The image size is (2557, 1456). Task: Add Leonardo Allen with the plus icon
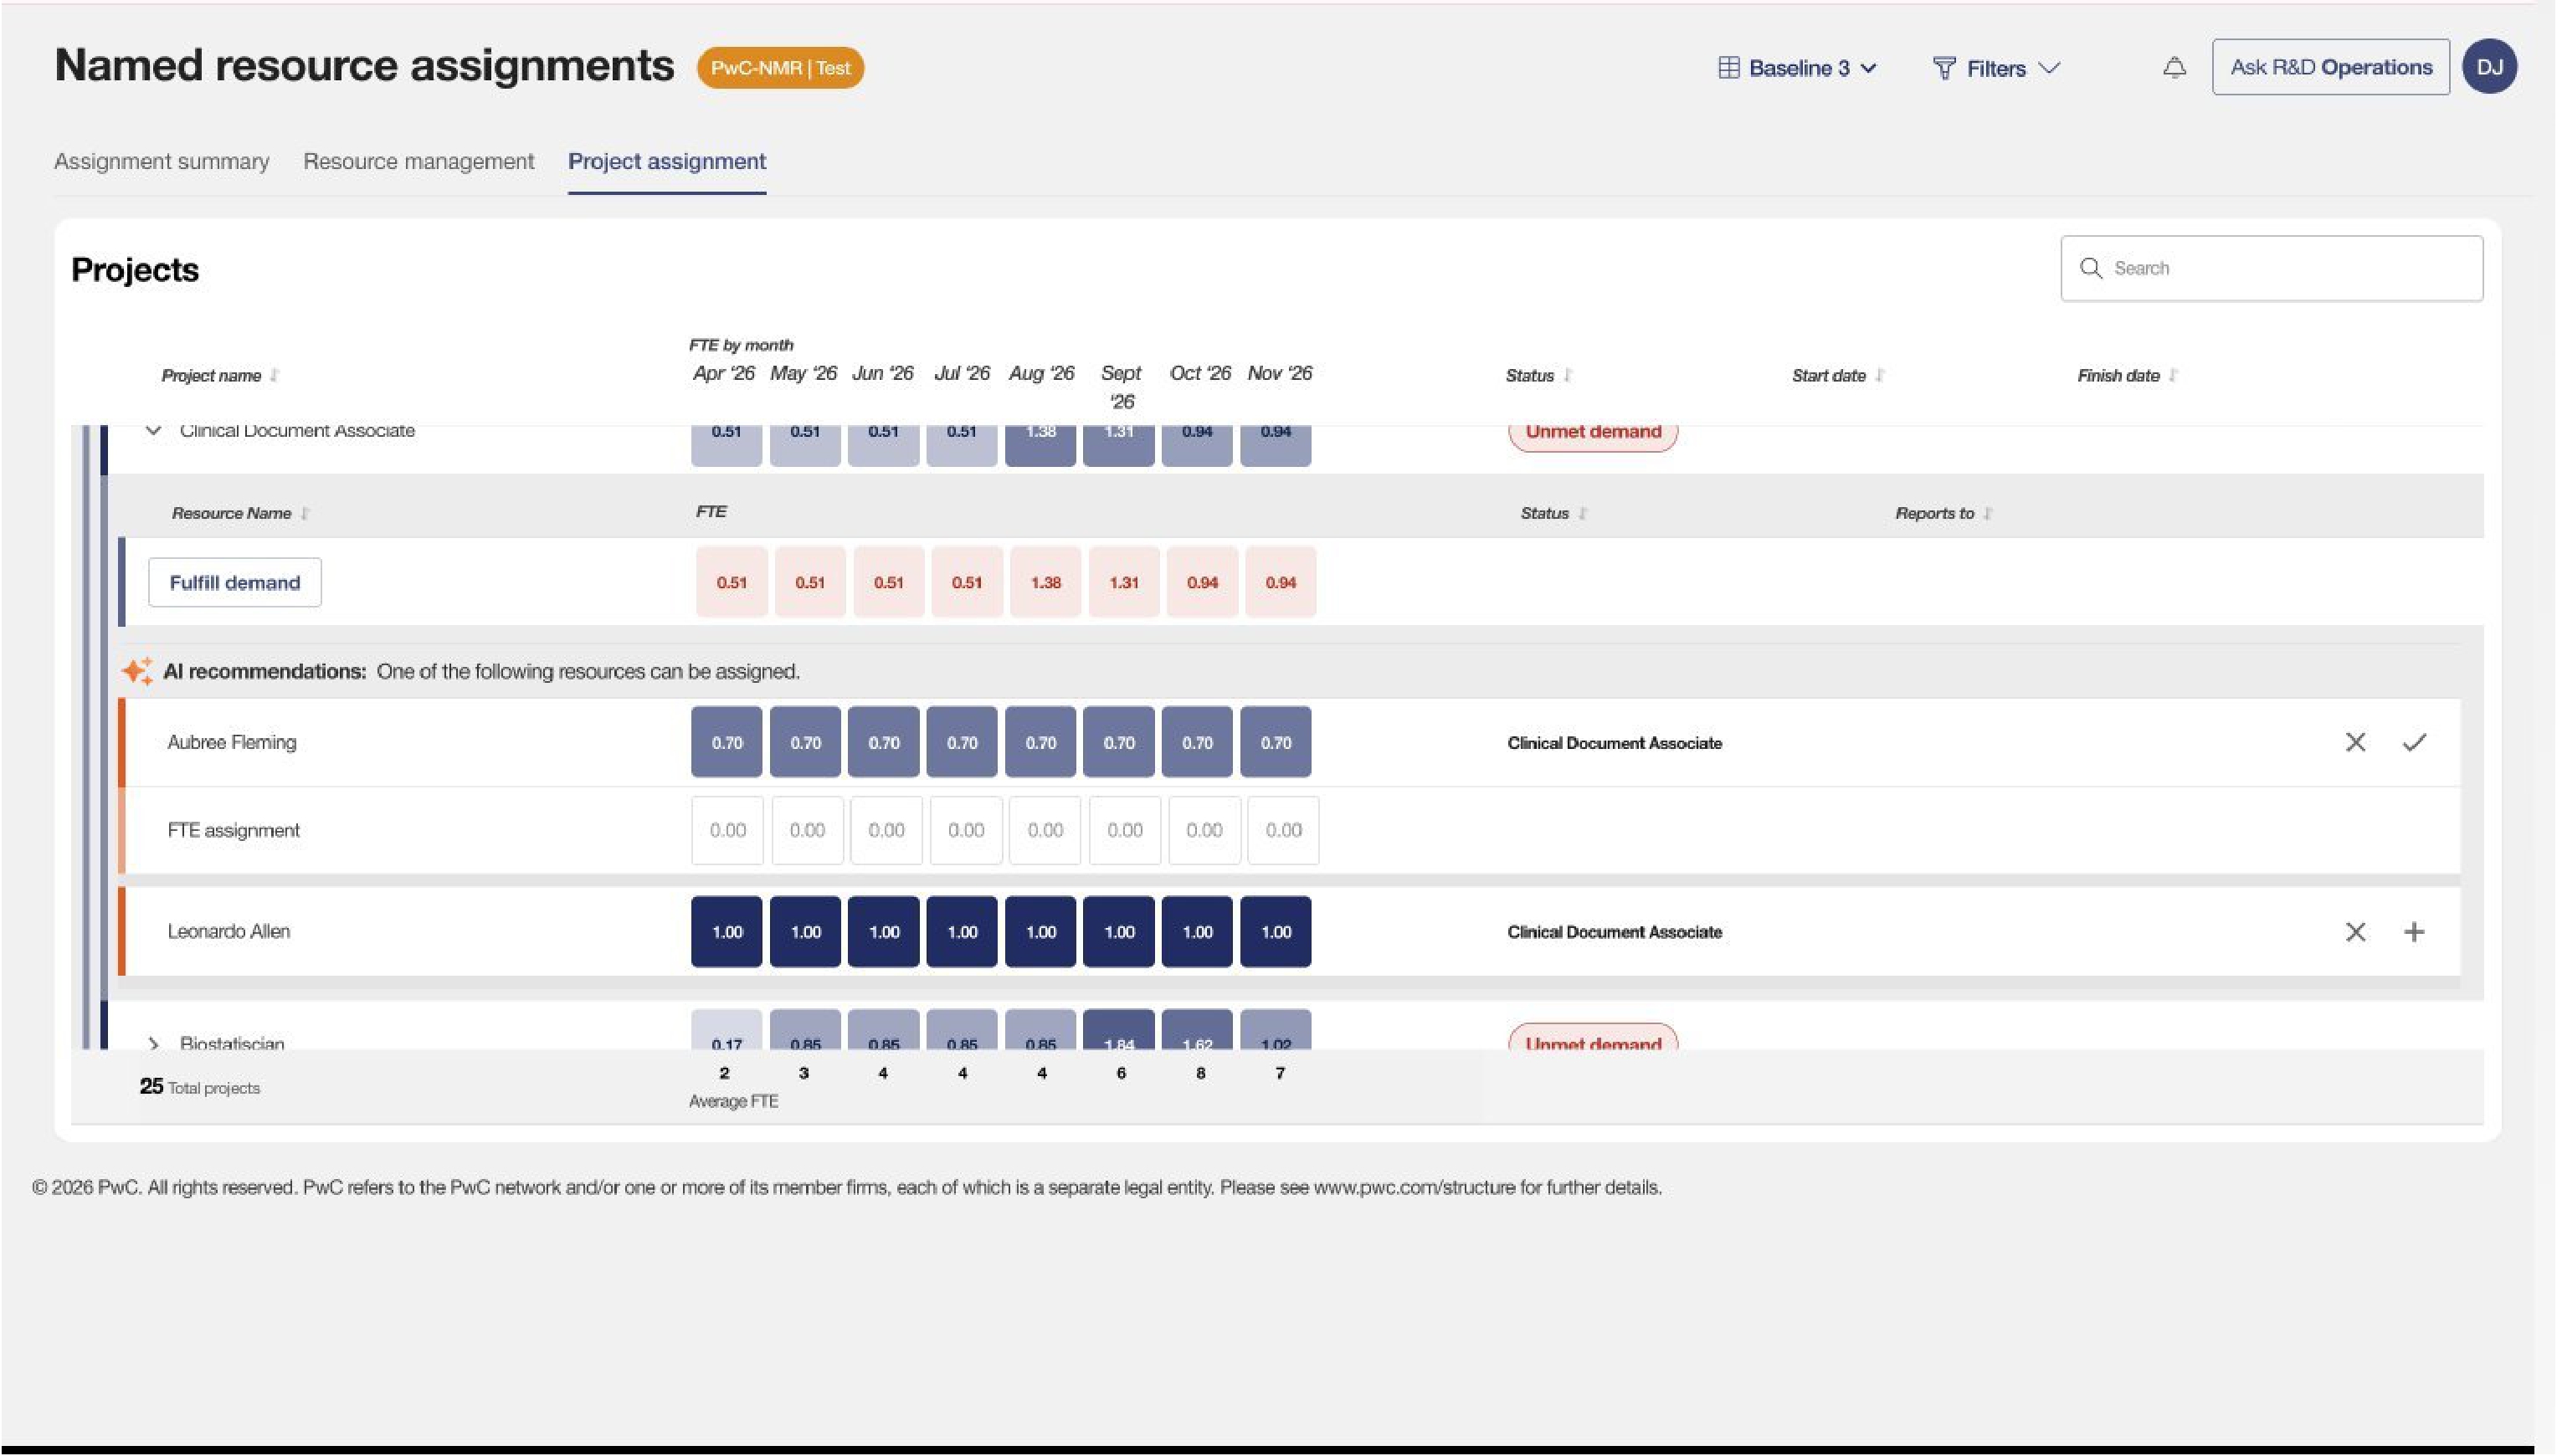tap(2414, 932)
